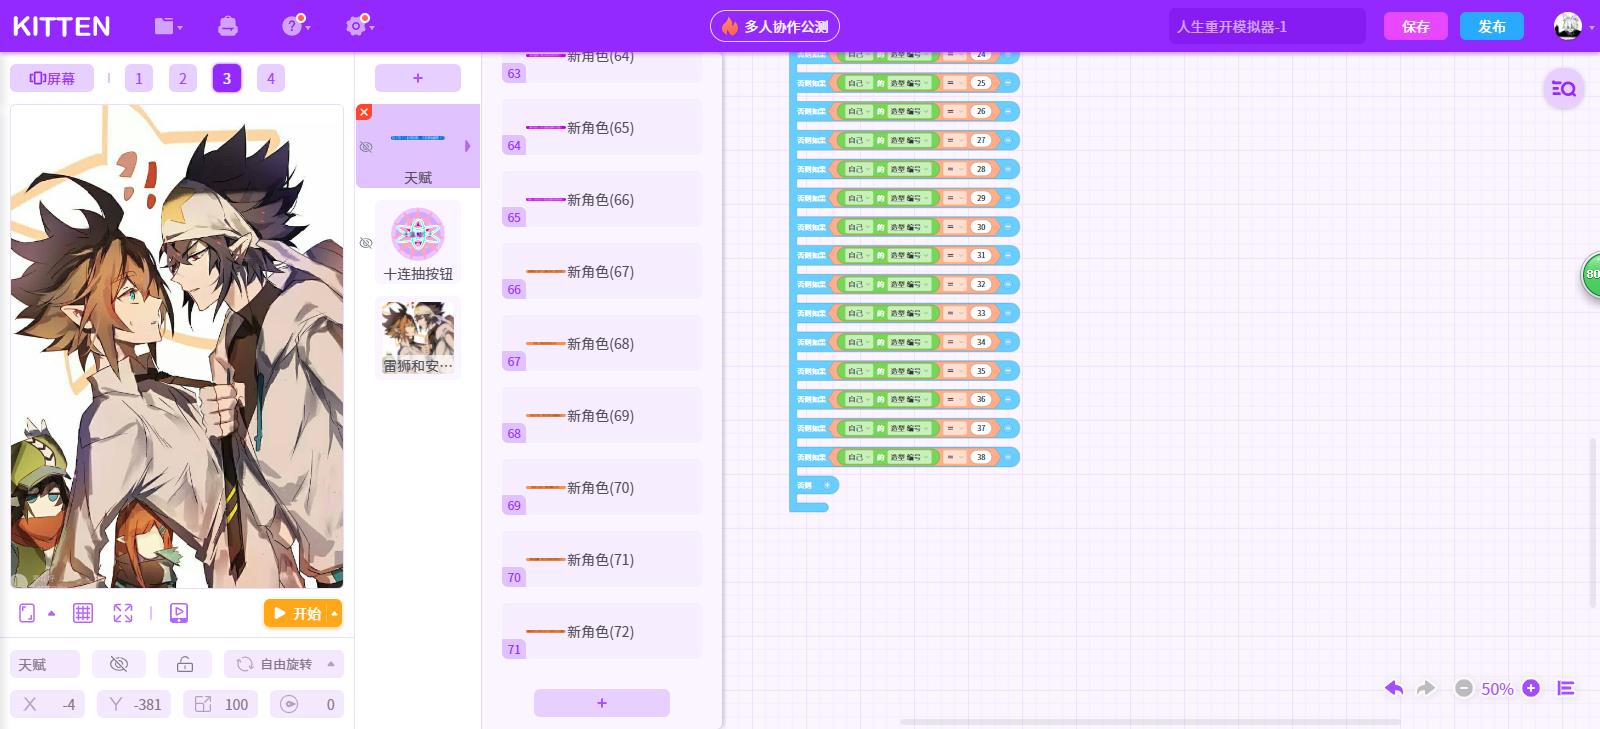
Task: Expand the stage size arrow
Action: point(51,613)
